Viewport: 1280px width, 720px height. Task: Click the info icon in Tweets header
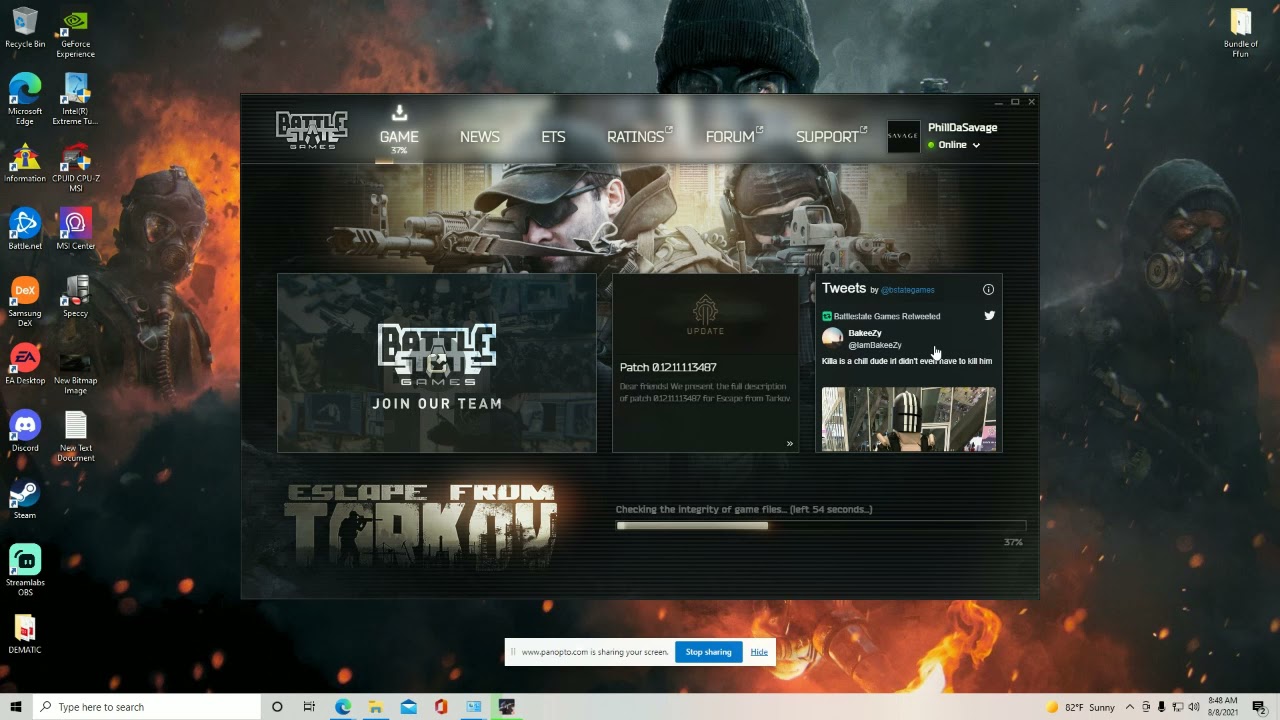tap(988, 289)
